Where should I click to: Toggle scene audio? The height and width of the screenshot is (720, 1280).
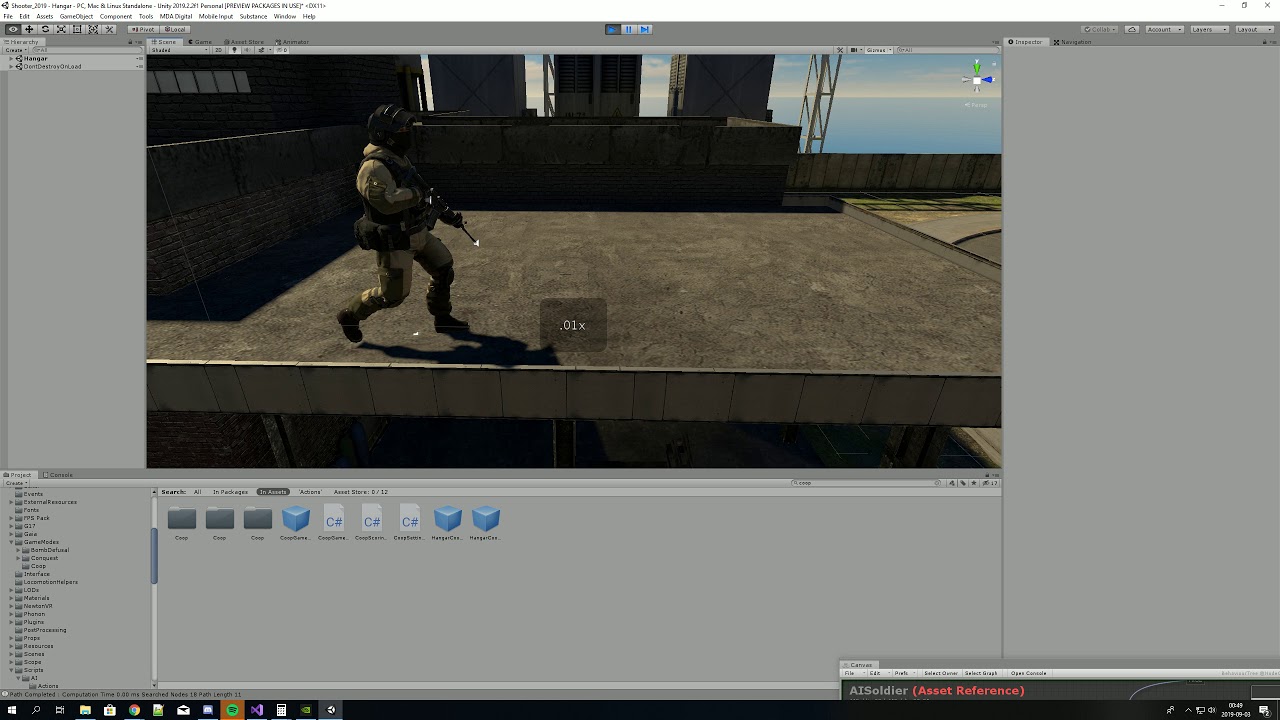pos(247,50)
